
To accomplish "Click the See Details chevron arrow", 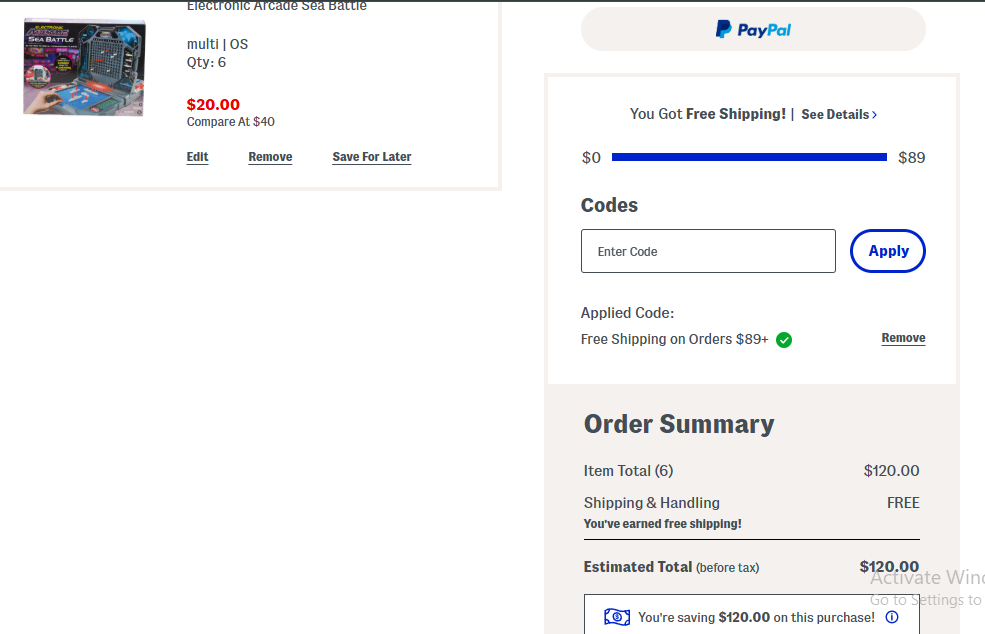I will 874,115.
